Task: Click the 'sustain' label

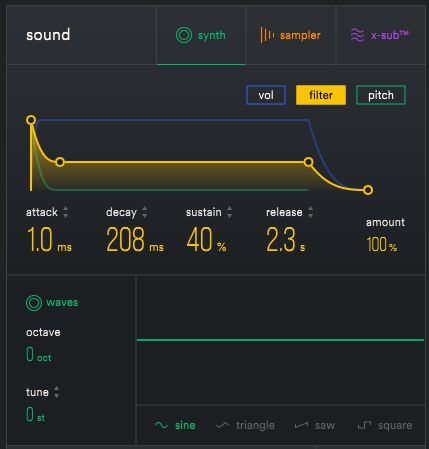Action: tap(204, 212)
